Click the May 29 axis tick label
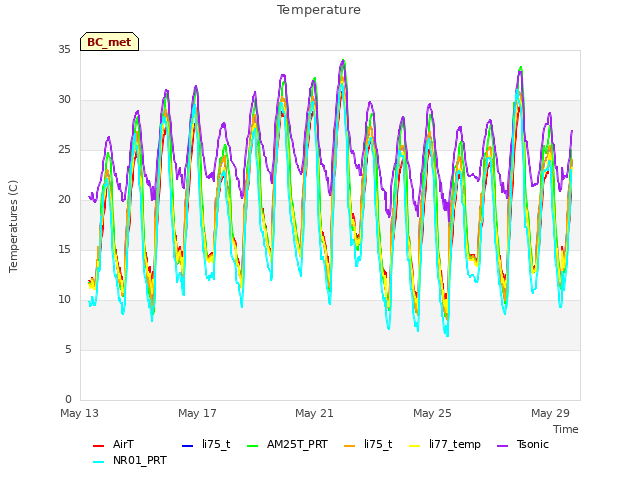 [x=550, y=413]
